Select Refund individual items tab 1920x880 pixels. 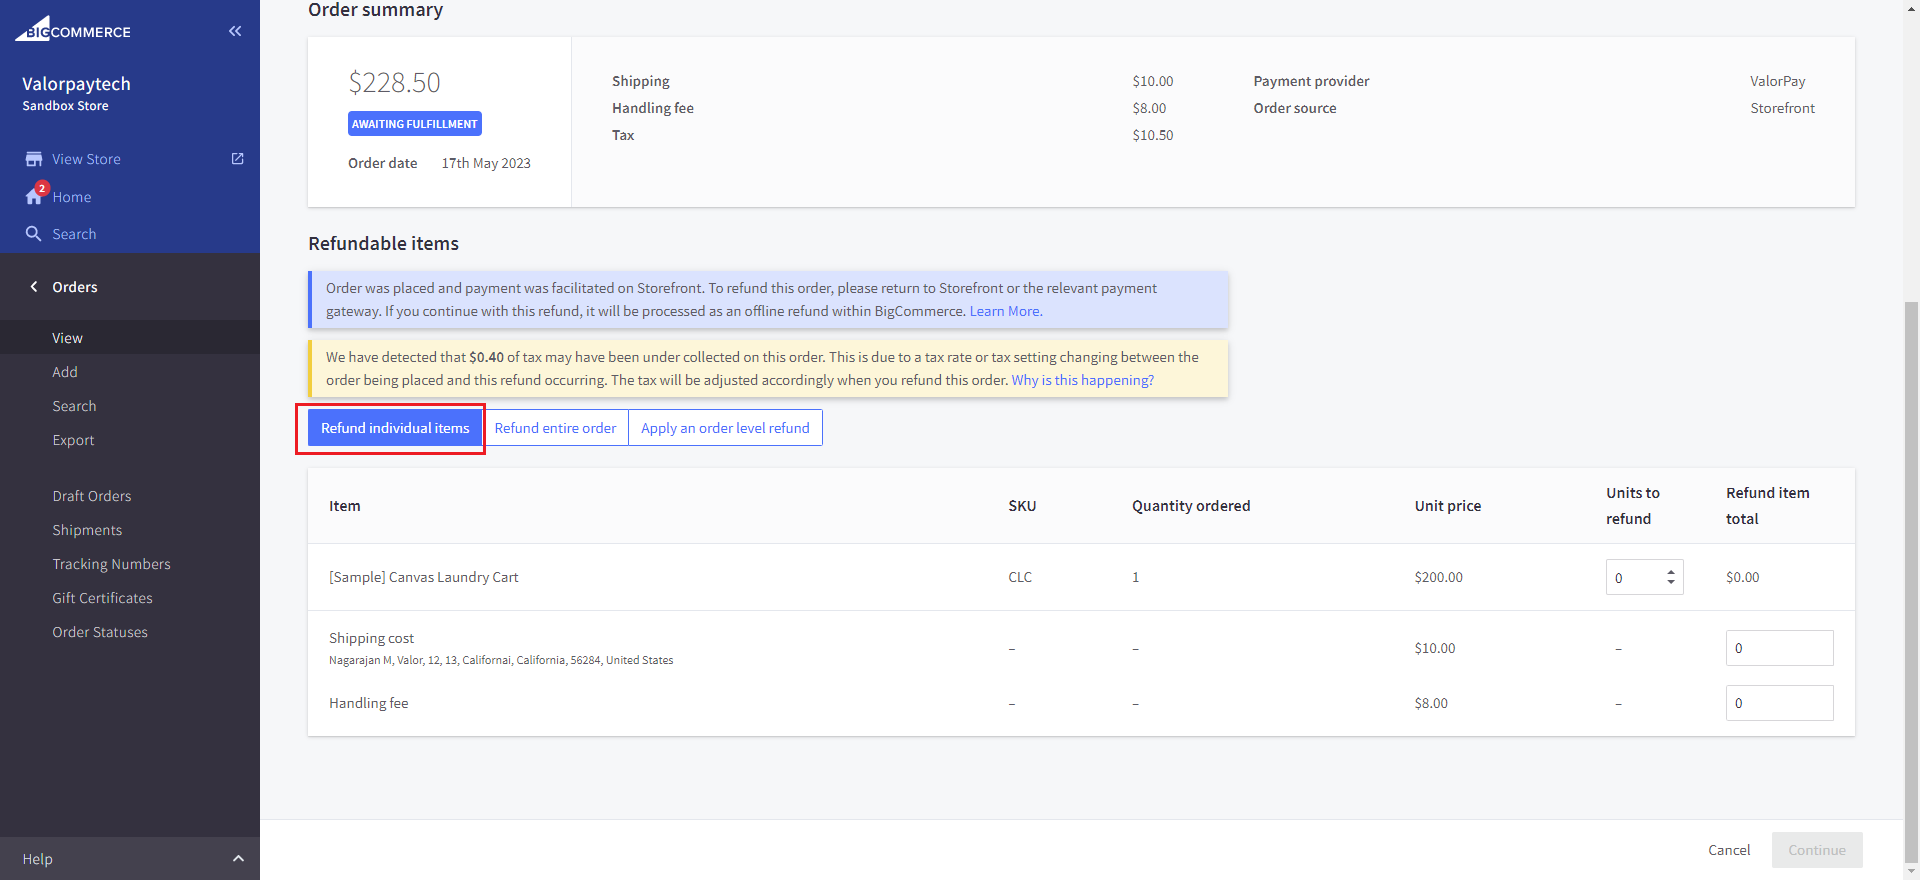[395, 428]
